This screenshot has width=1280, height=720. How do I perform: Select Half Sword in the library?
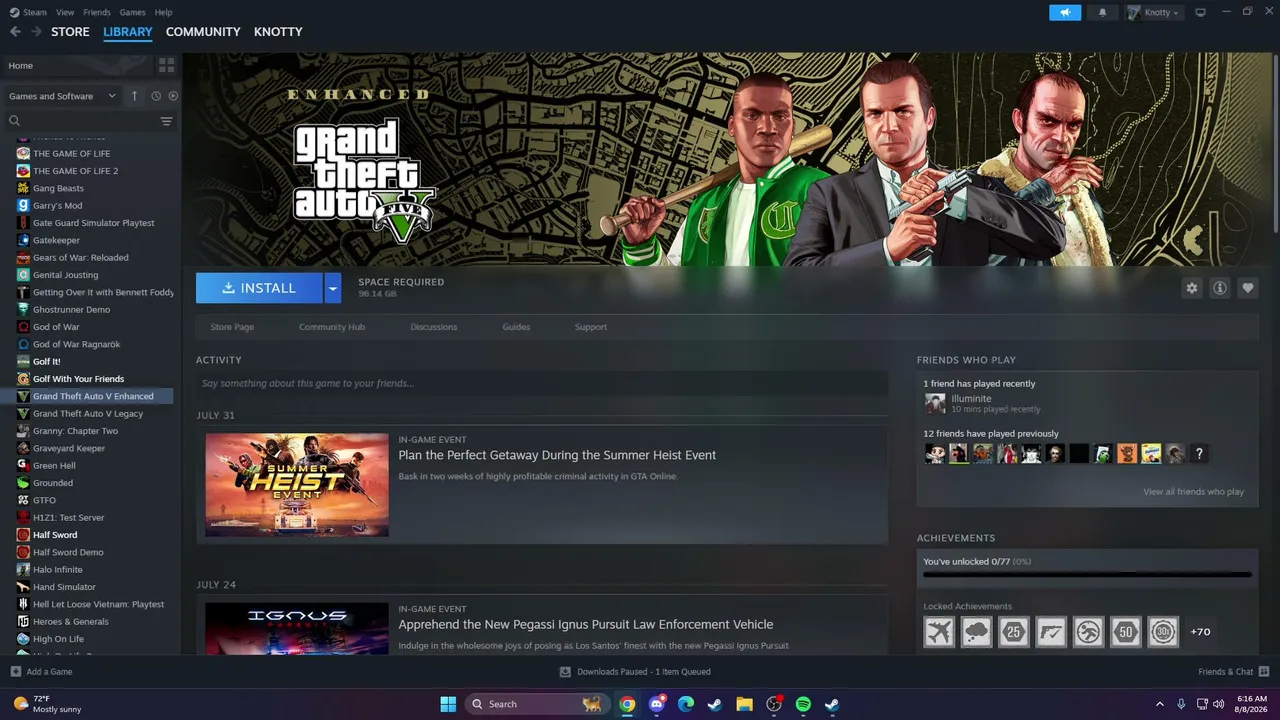click(55, 535)
